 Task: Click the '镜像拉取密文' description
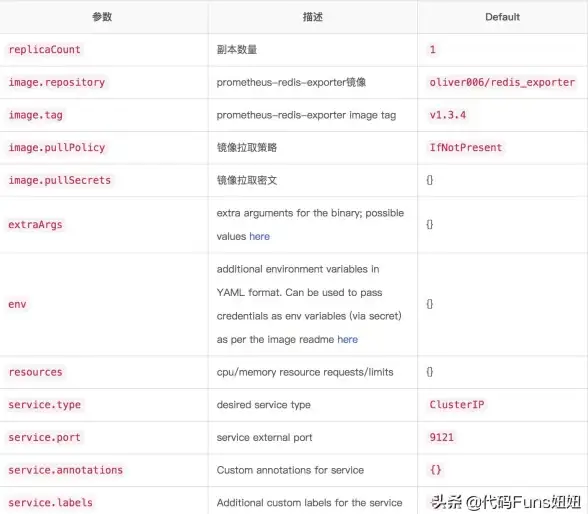click(x=247, y=181)
